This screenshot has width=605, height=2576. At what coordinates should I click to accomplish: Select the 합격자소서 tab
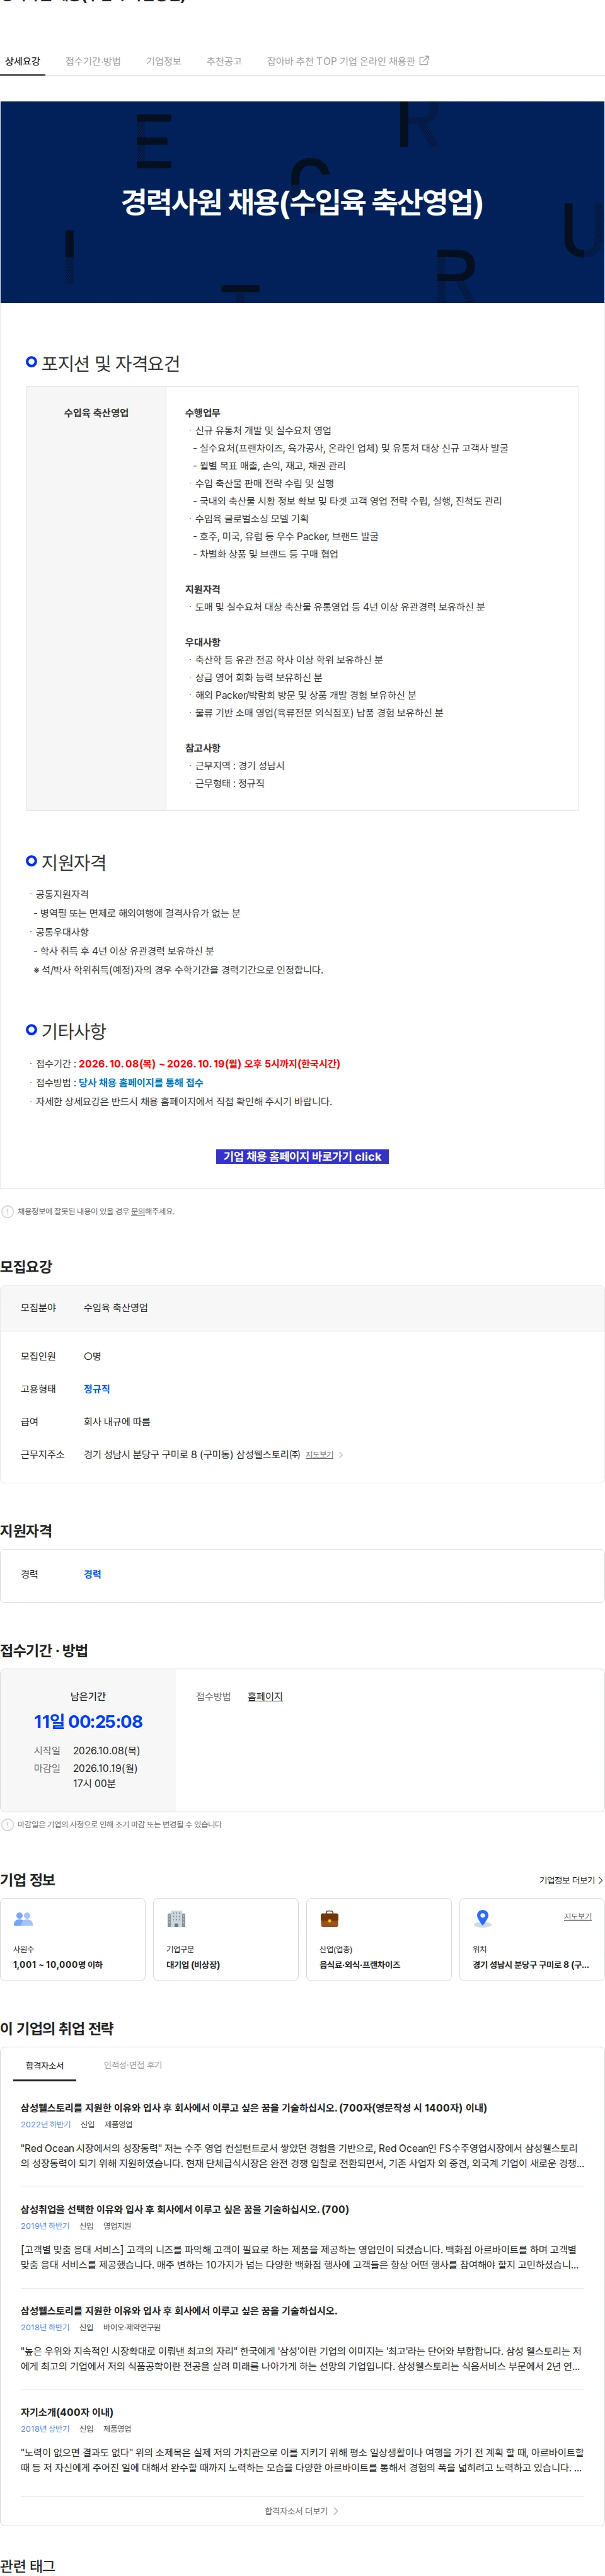click(x=45, y=2065)
